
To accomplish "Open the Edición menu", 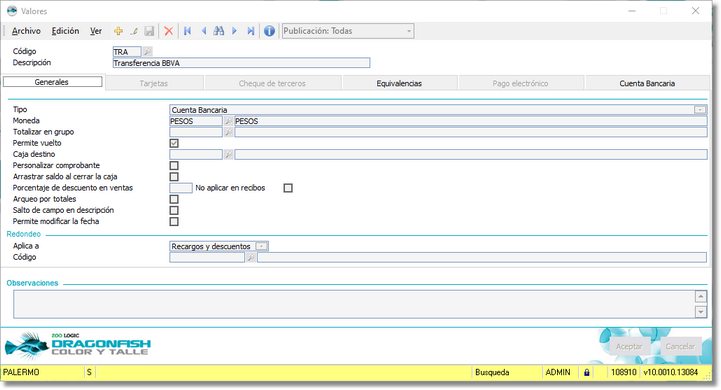I will click(x=65, y=31).
